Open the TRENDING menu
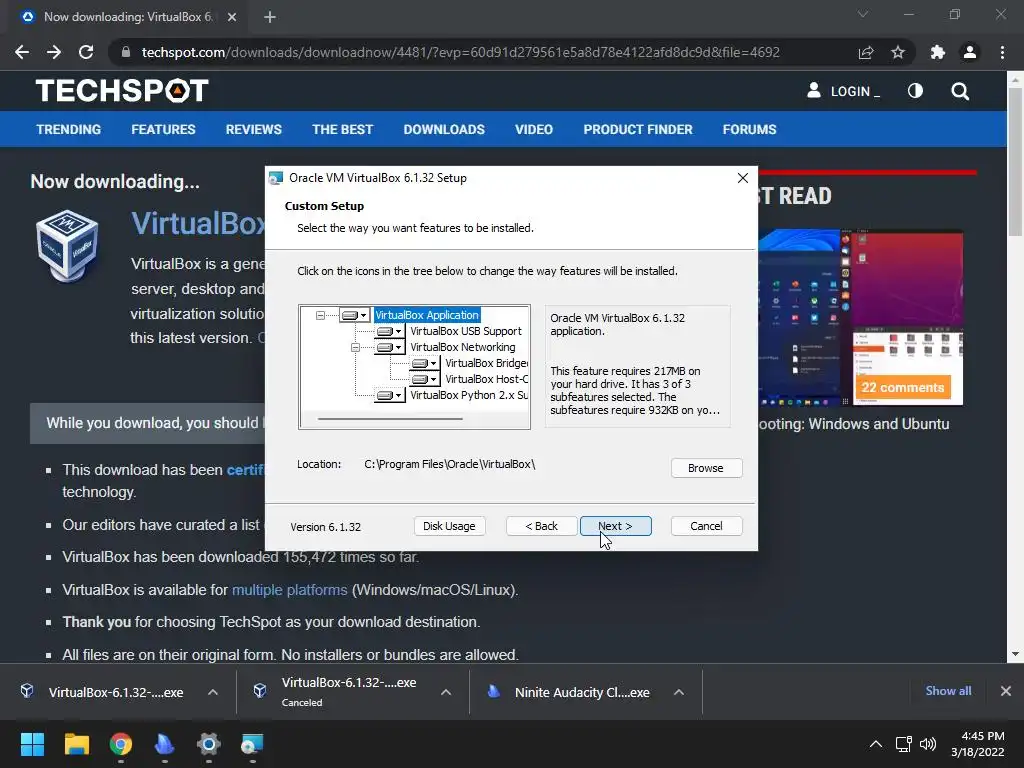The image size is (1024, 768). [x=69, y=129]
